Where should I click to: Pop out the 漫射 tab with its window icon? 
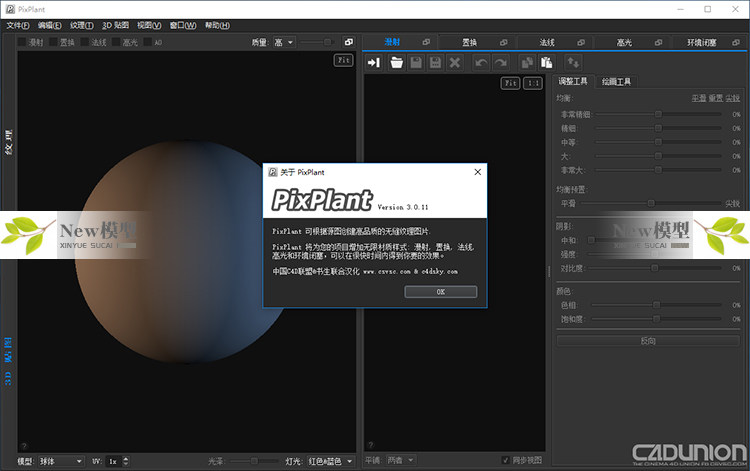pyautogui.click(x=426, y=42)
